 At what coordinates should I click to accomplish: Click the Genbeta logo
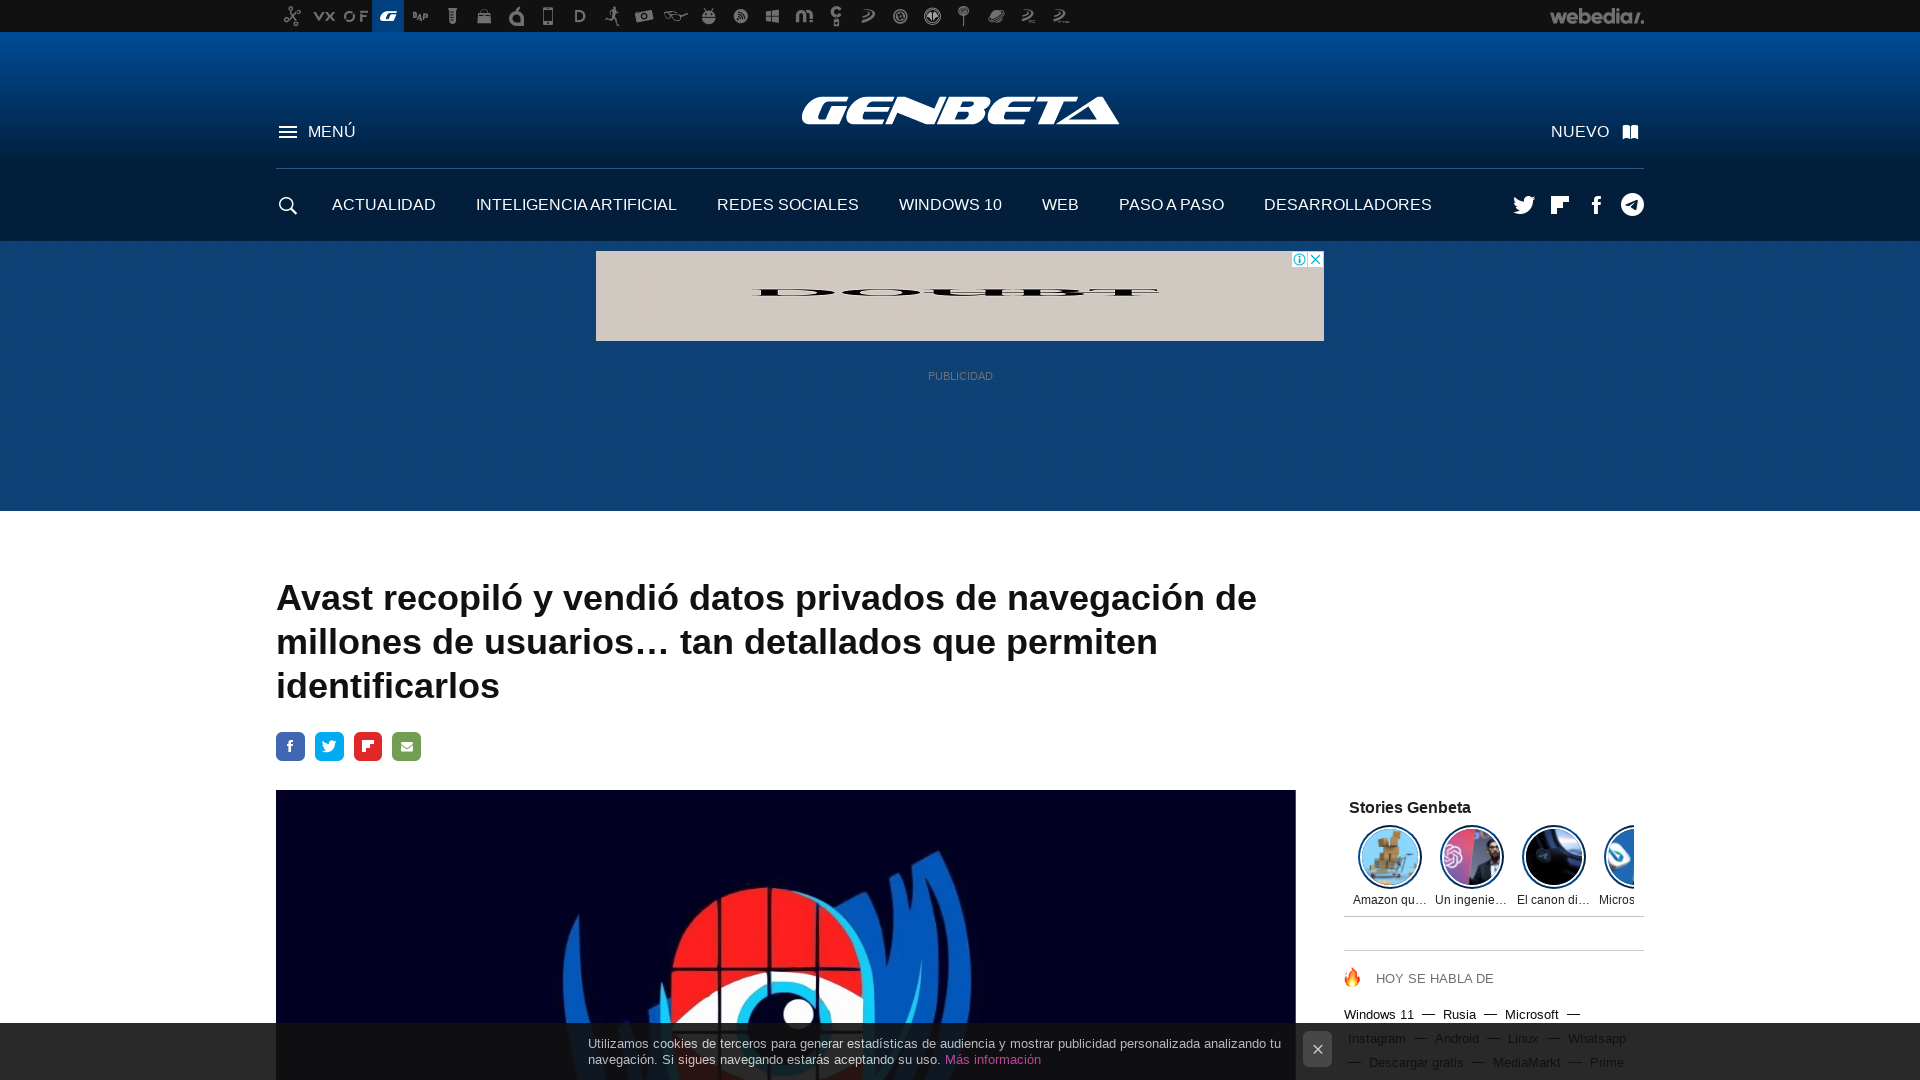[x=960, y=110]
